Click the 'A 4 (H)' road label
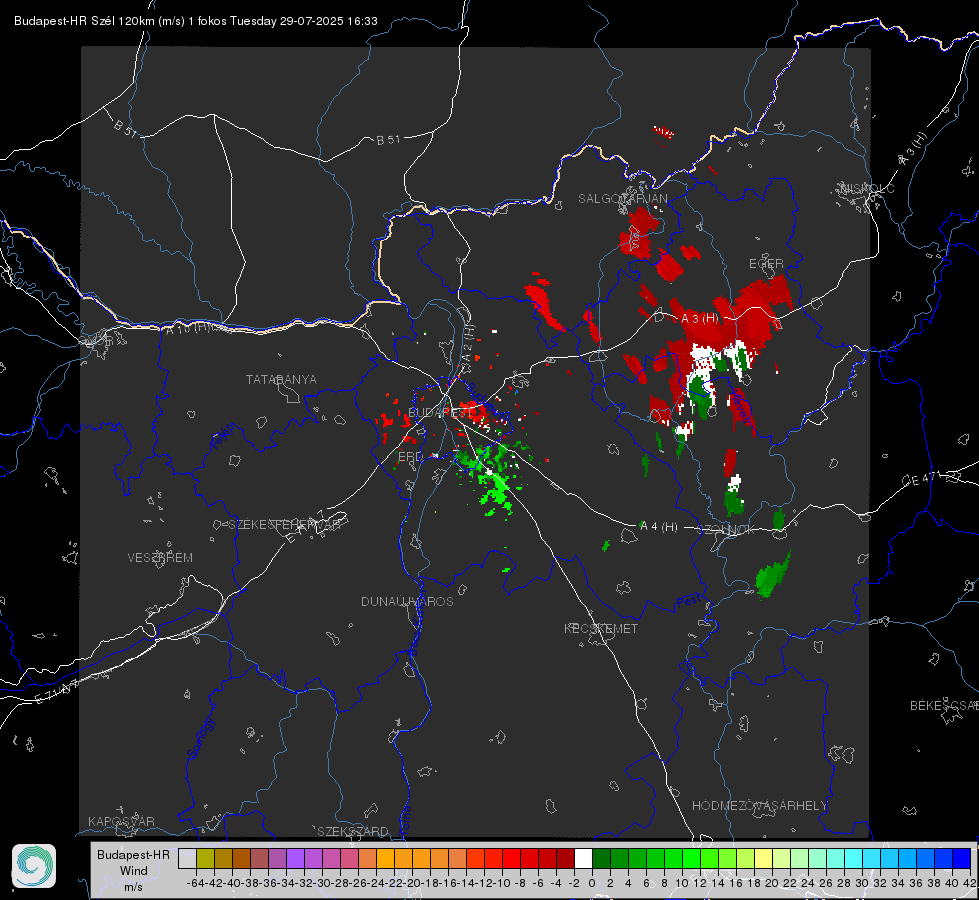 pos(659,527)
